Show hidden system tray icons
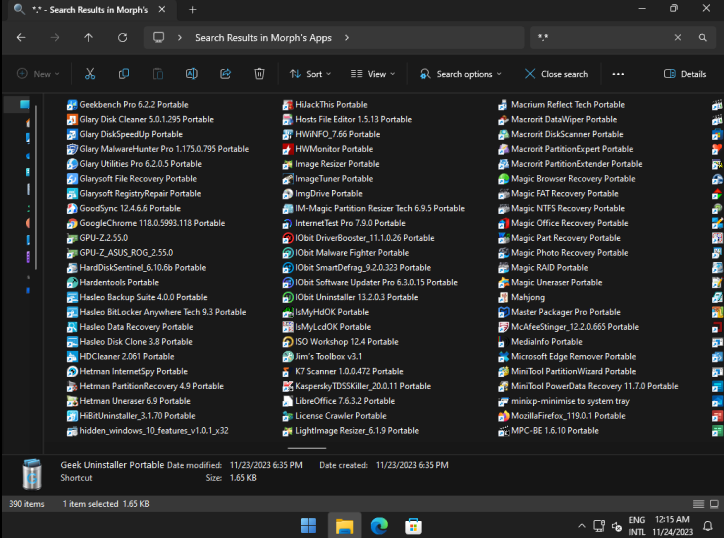This screenshot has height=538, width=724. point(582,526)
